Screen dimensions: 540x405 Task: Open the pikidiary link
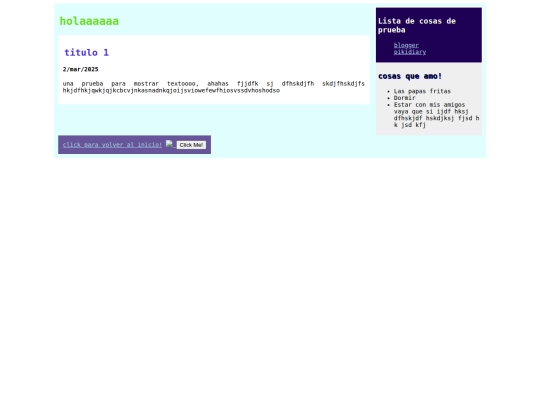coord(410,52)
